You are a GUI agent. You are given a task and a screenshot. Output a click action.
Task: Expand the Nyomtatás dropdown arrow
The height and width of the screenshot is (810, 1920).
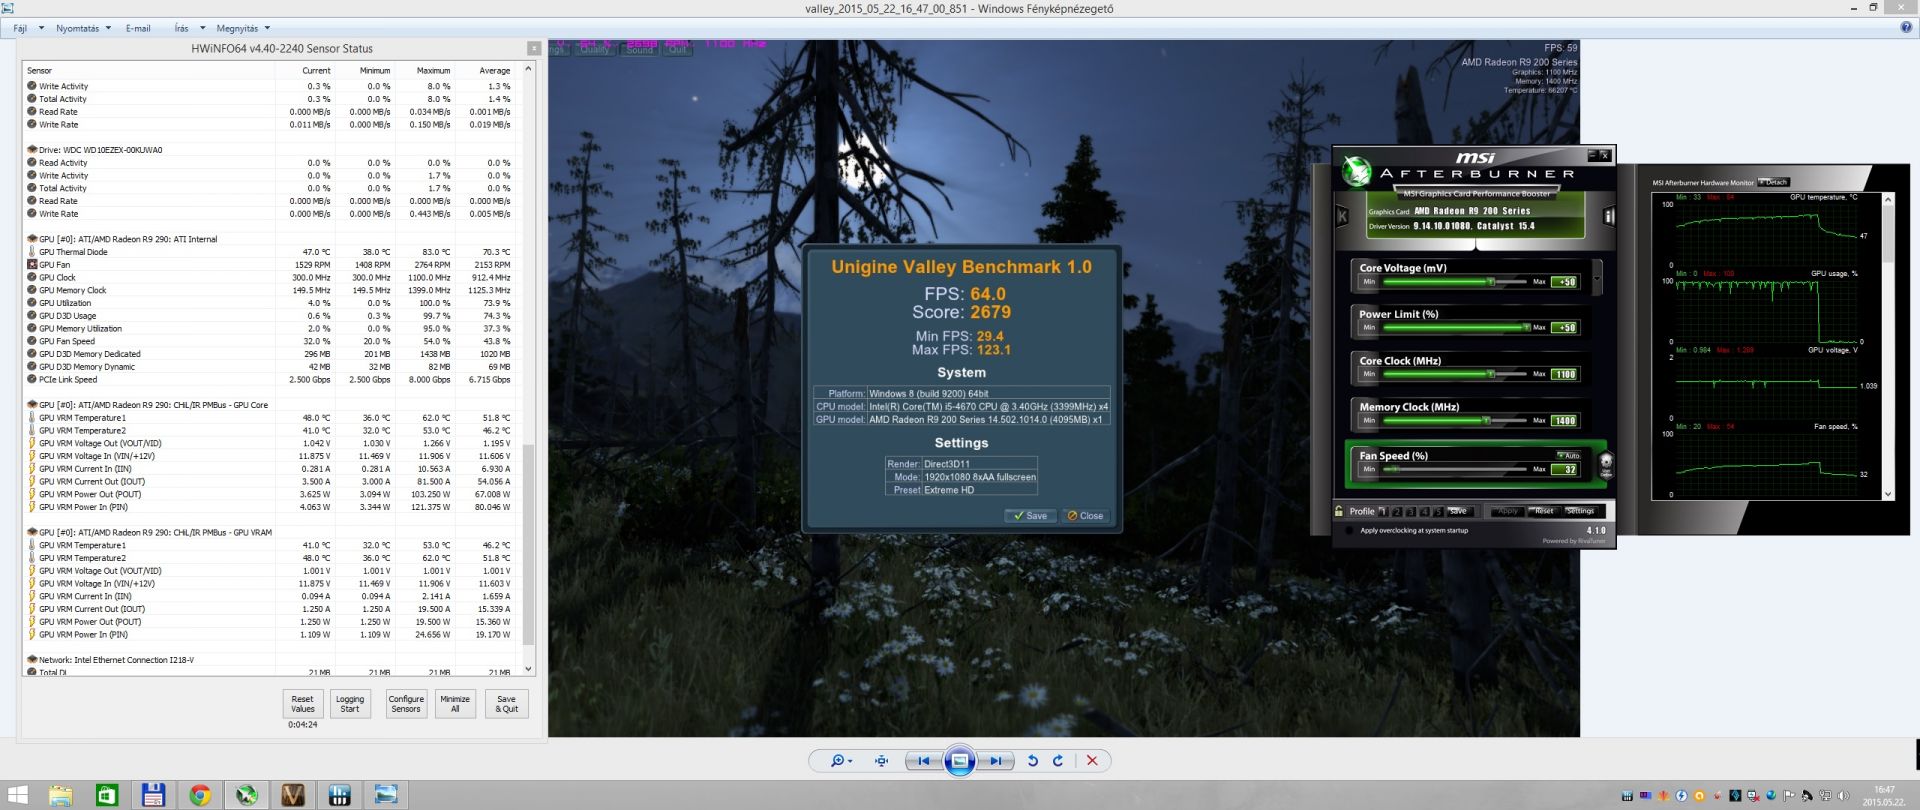pos(108,28)
